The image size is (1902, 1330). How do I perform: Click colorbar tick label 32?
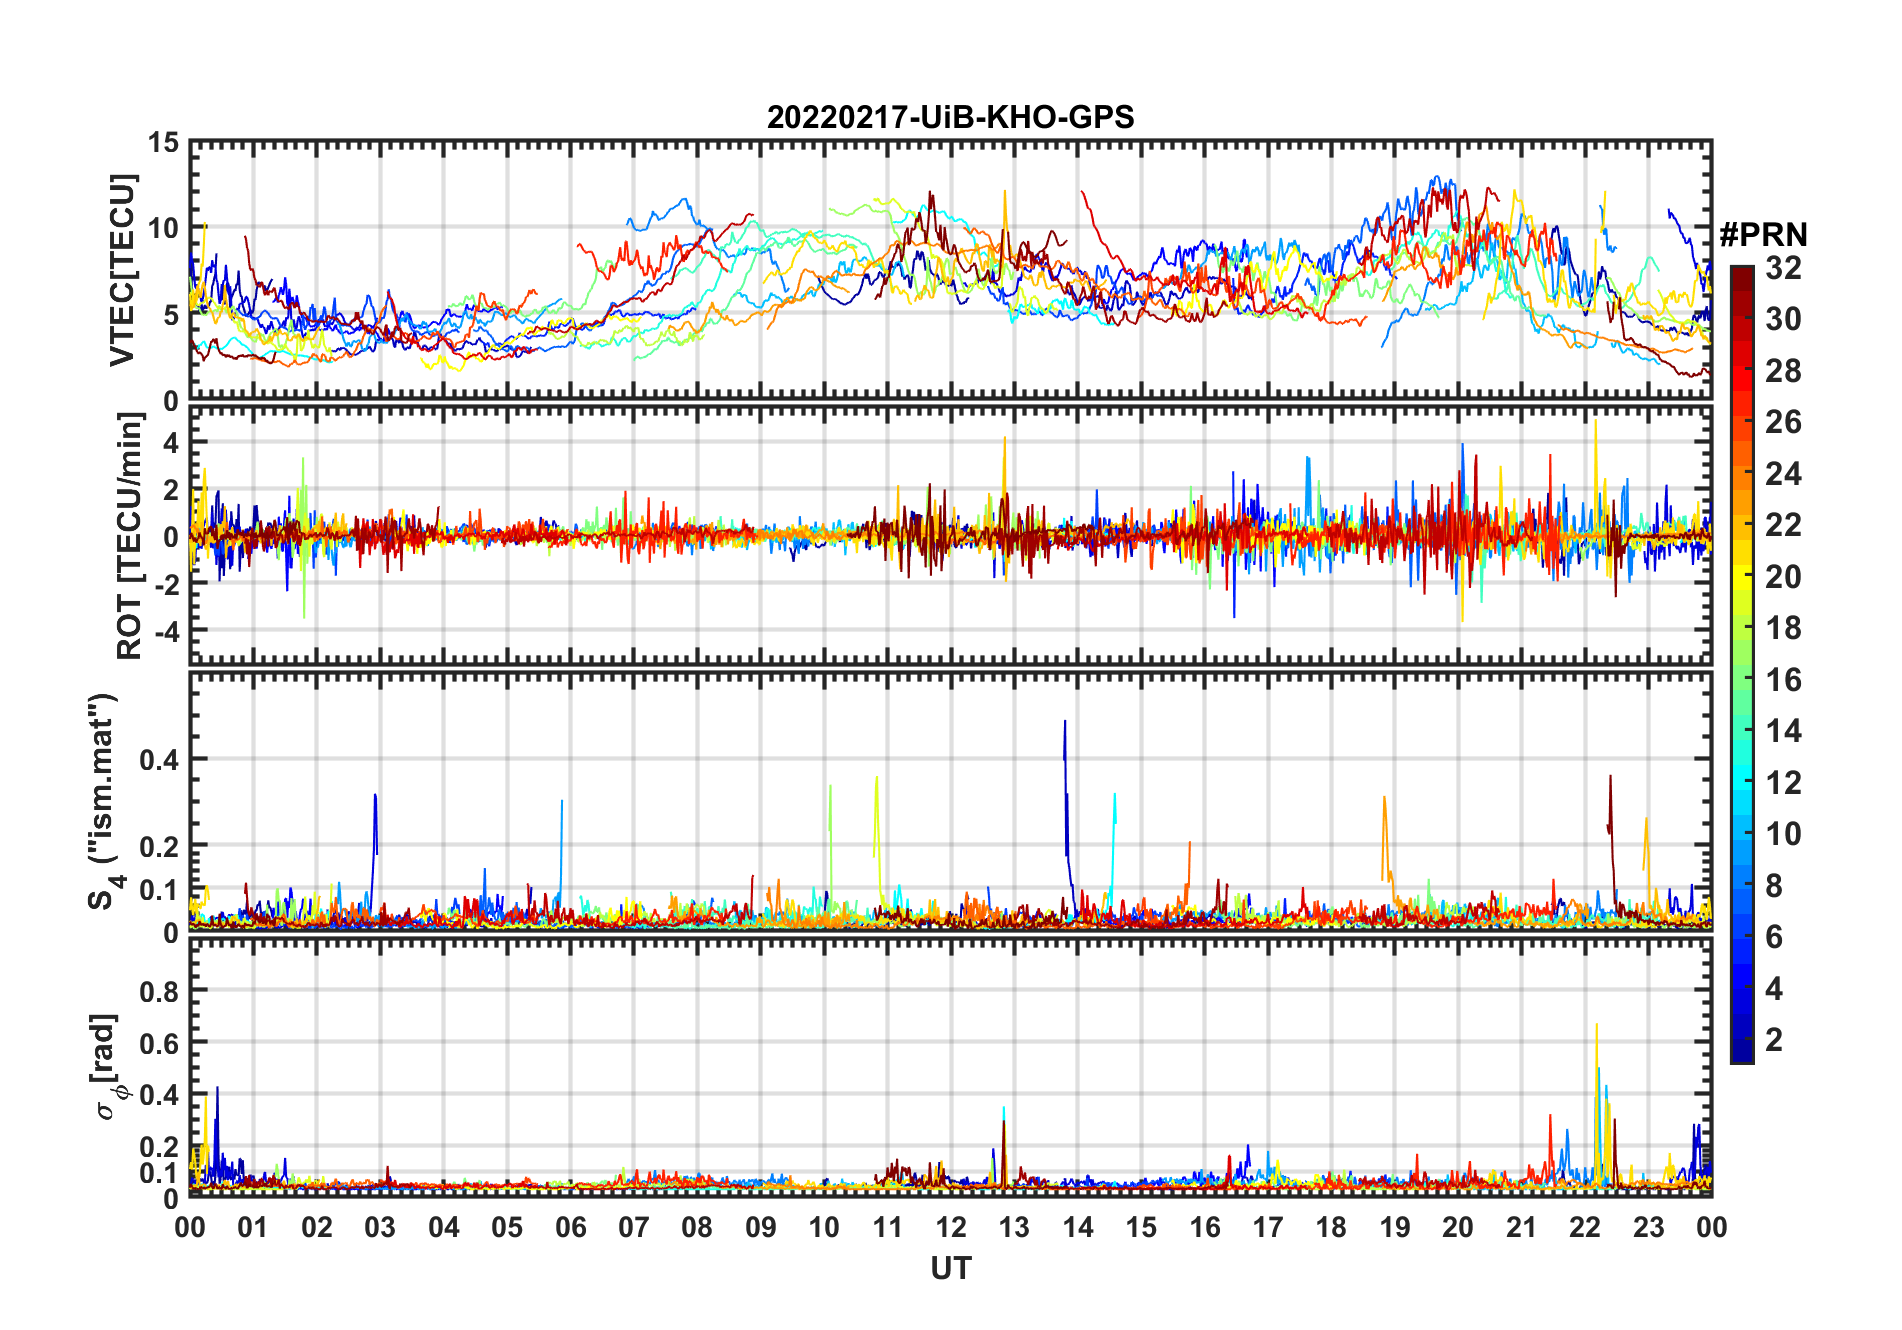(x=1783, y=268)
